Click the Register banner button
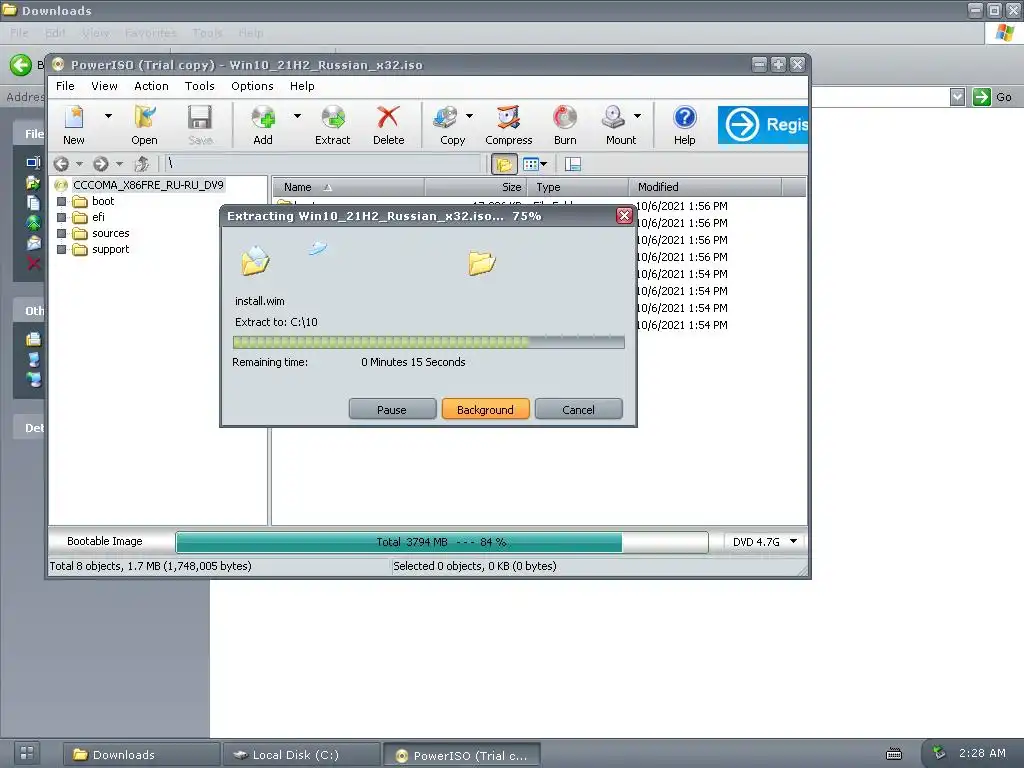Screen dimensions: 1024x768 [763, 125]
